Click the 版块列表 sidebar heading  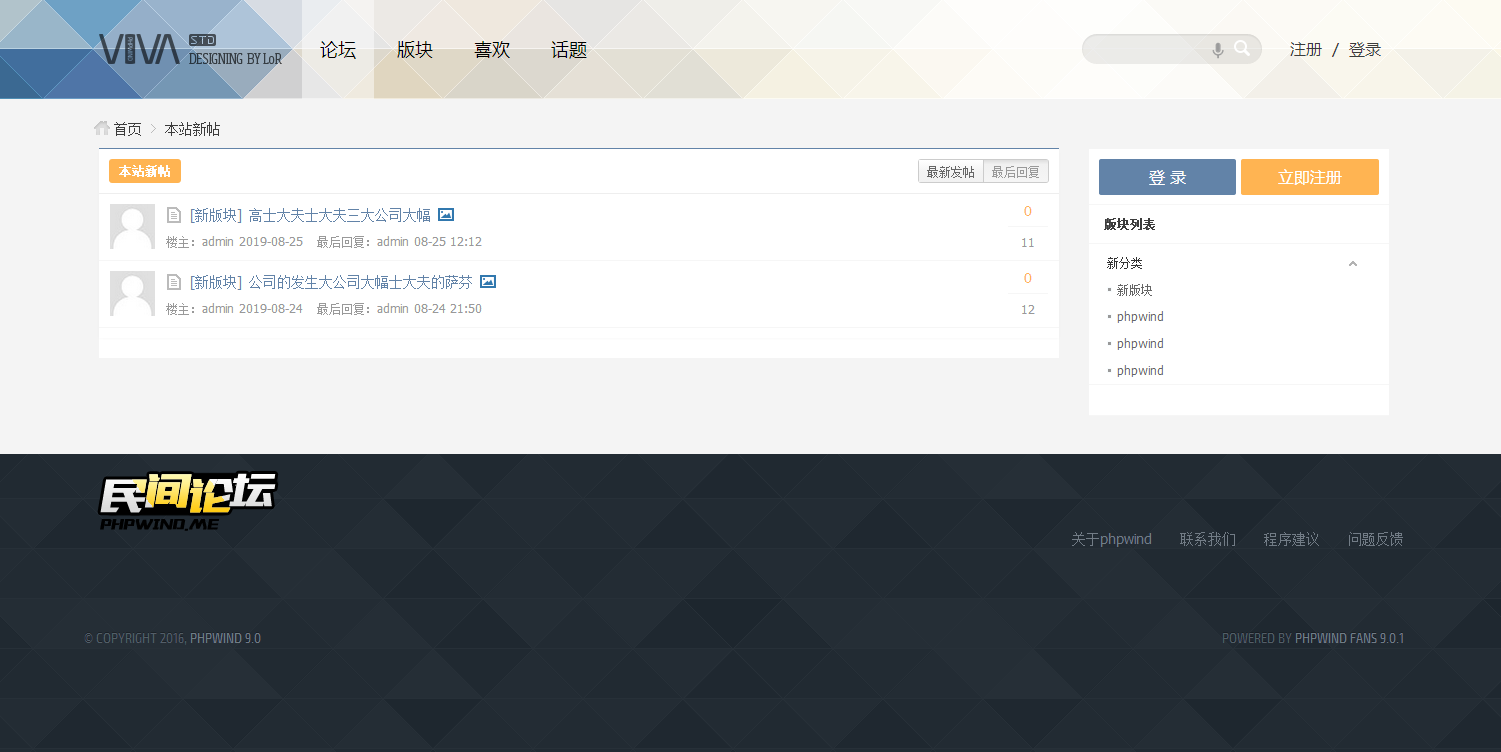click(x=1129, y=225)
